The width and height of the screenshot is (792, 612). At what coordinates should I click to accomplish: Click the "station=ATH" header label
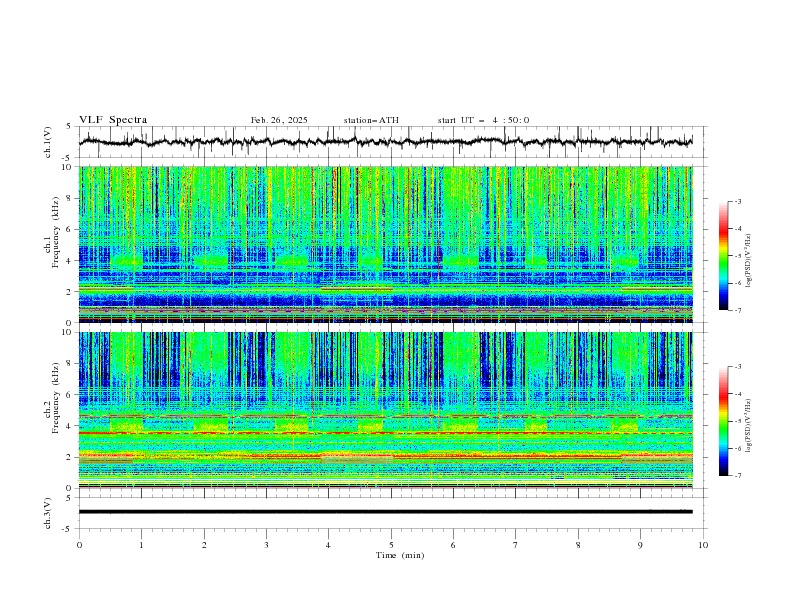371,120
